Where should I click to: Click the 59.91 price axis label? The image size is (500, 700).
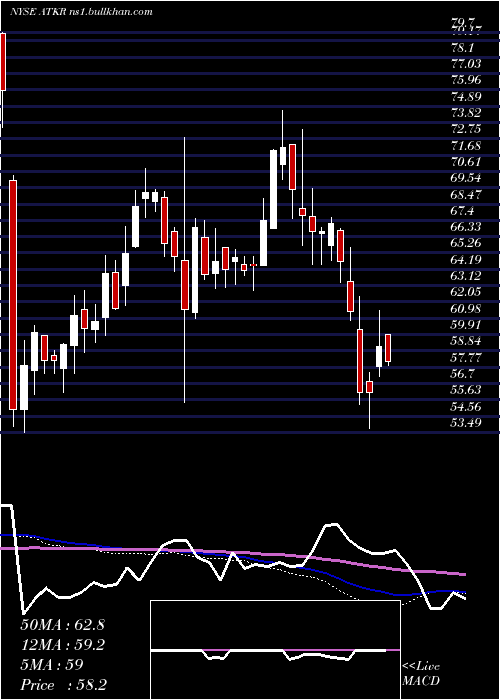467,325
